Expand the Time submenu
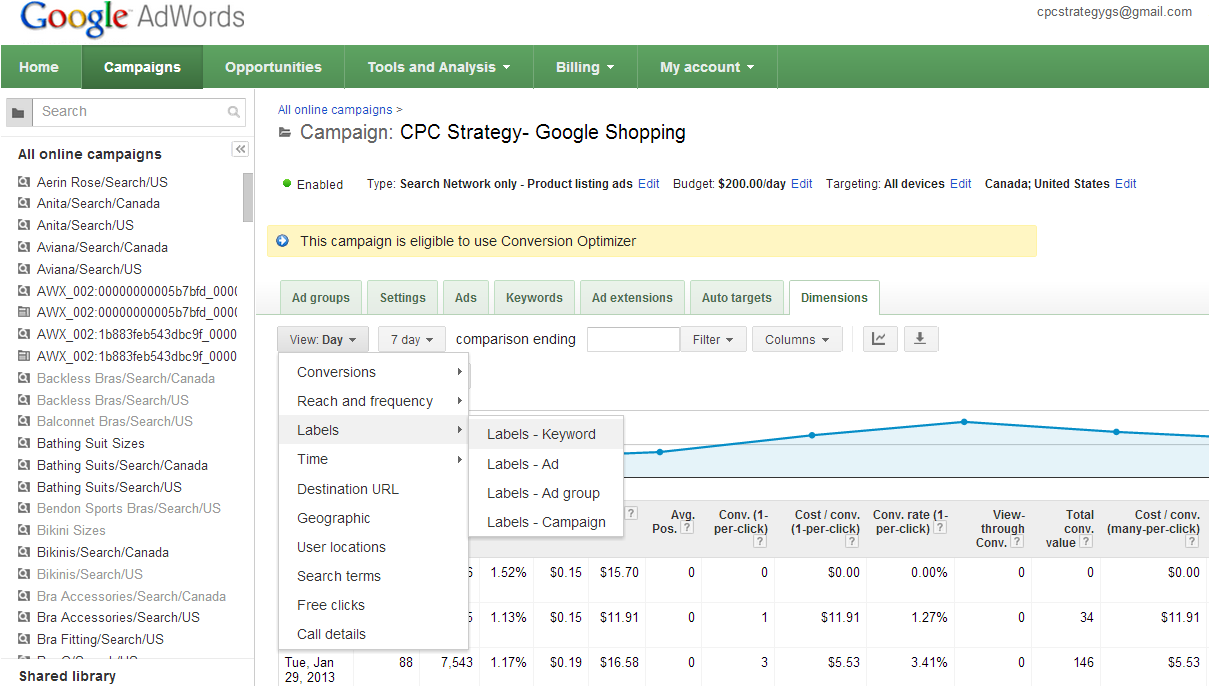 tap(373, 459)
